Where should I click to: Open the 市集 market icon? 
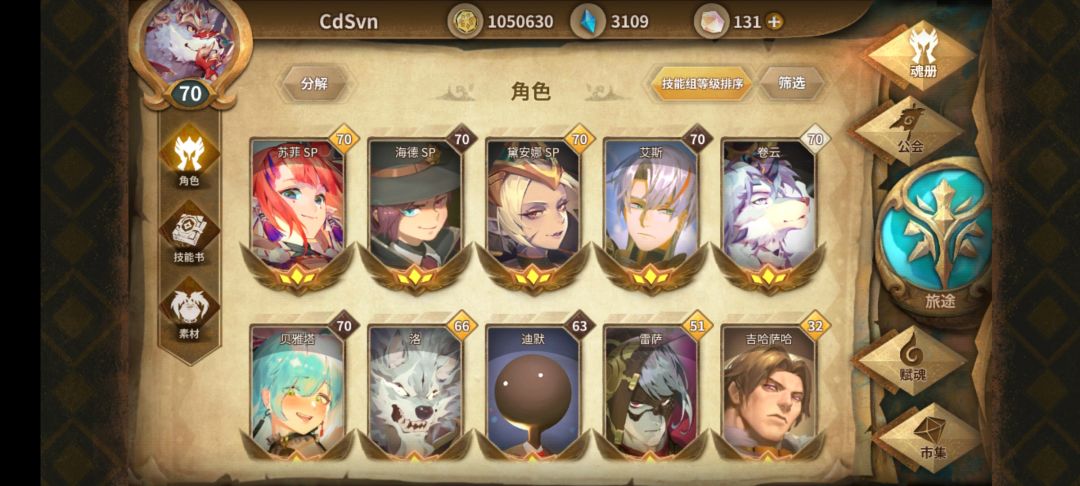pyautogui.click(x=927, y=436)
